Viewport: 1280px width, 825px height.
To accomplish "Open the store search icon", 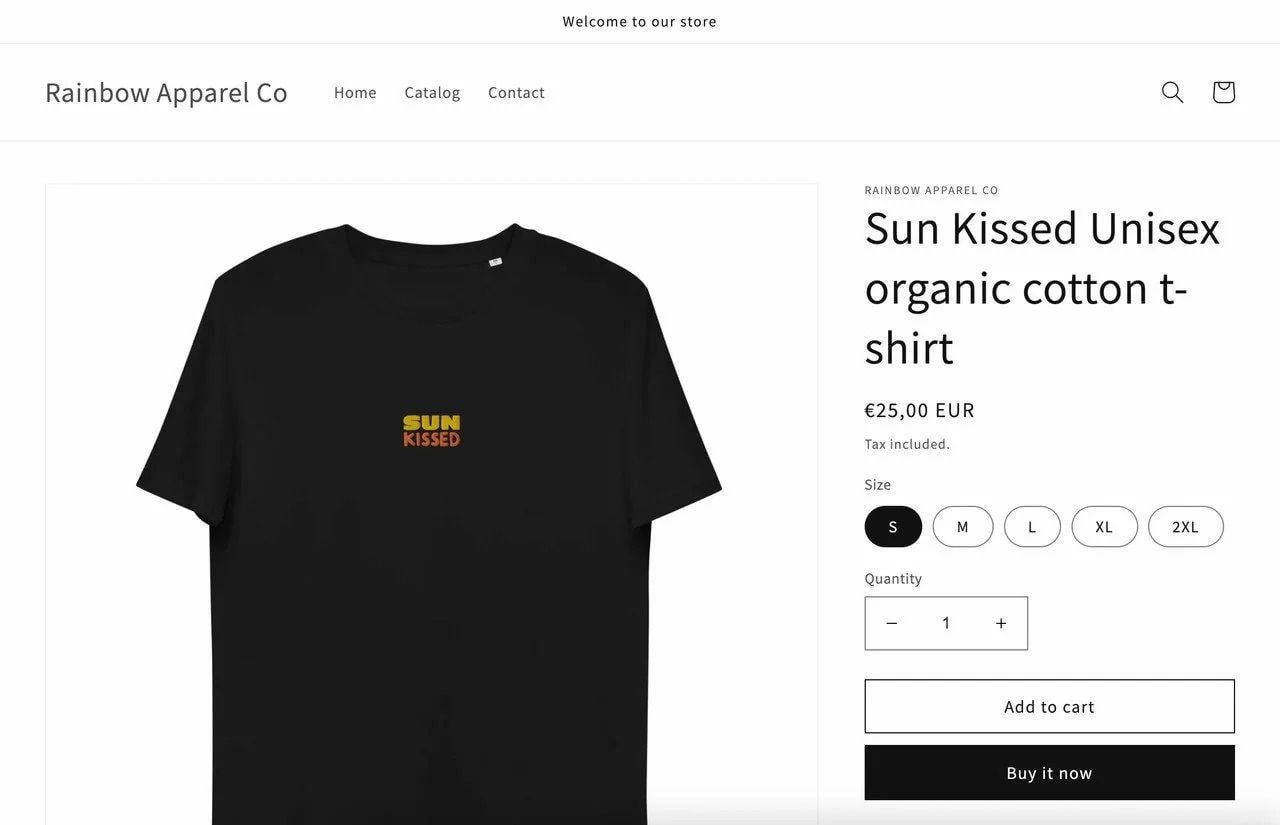I will pyautogui.click(x=1172, y=92).
